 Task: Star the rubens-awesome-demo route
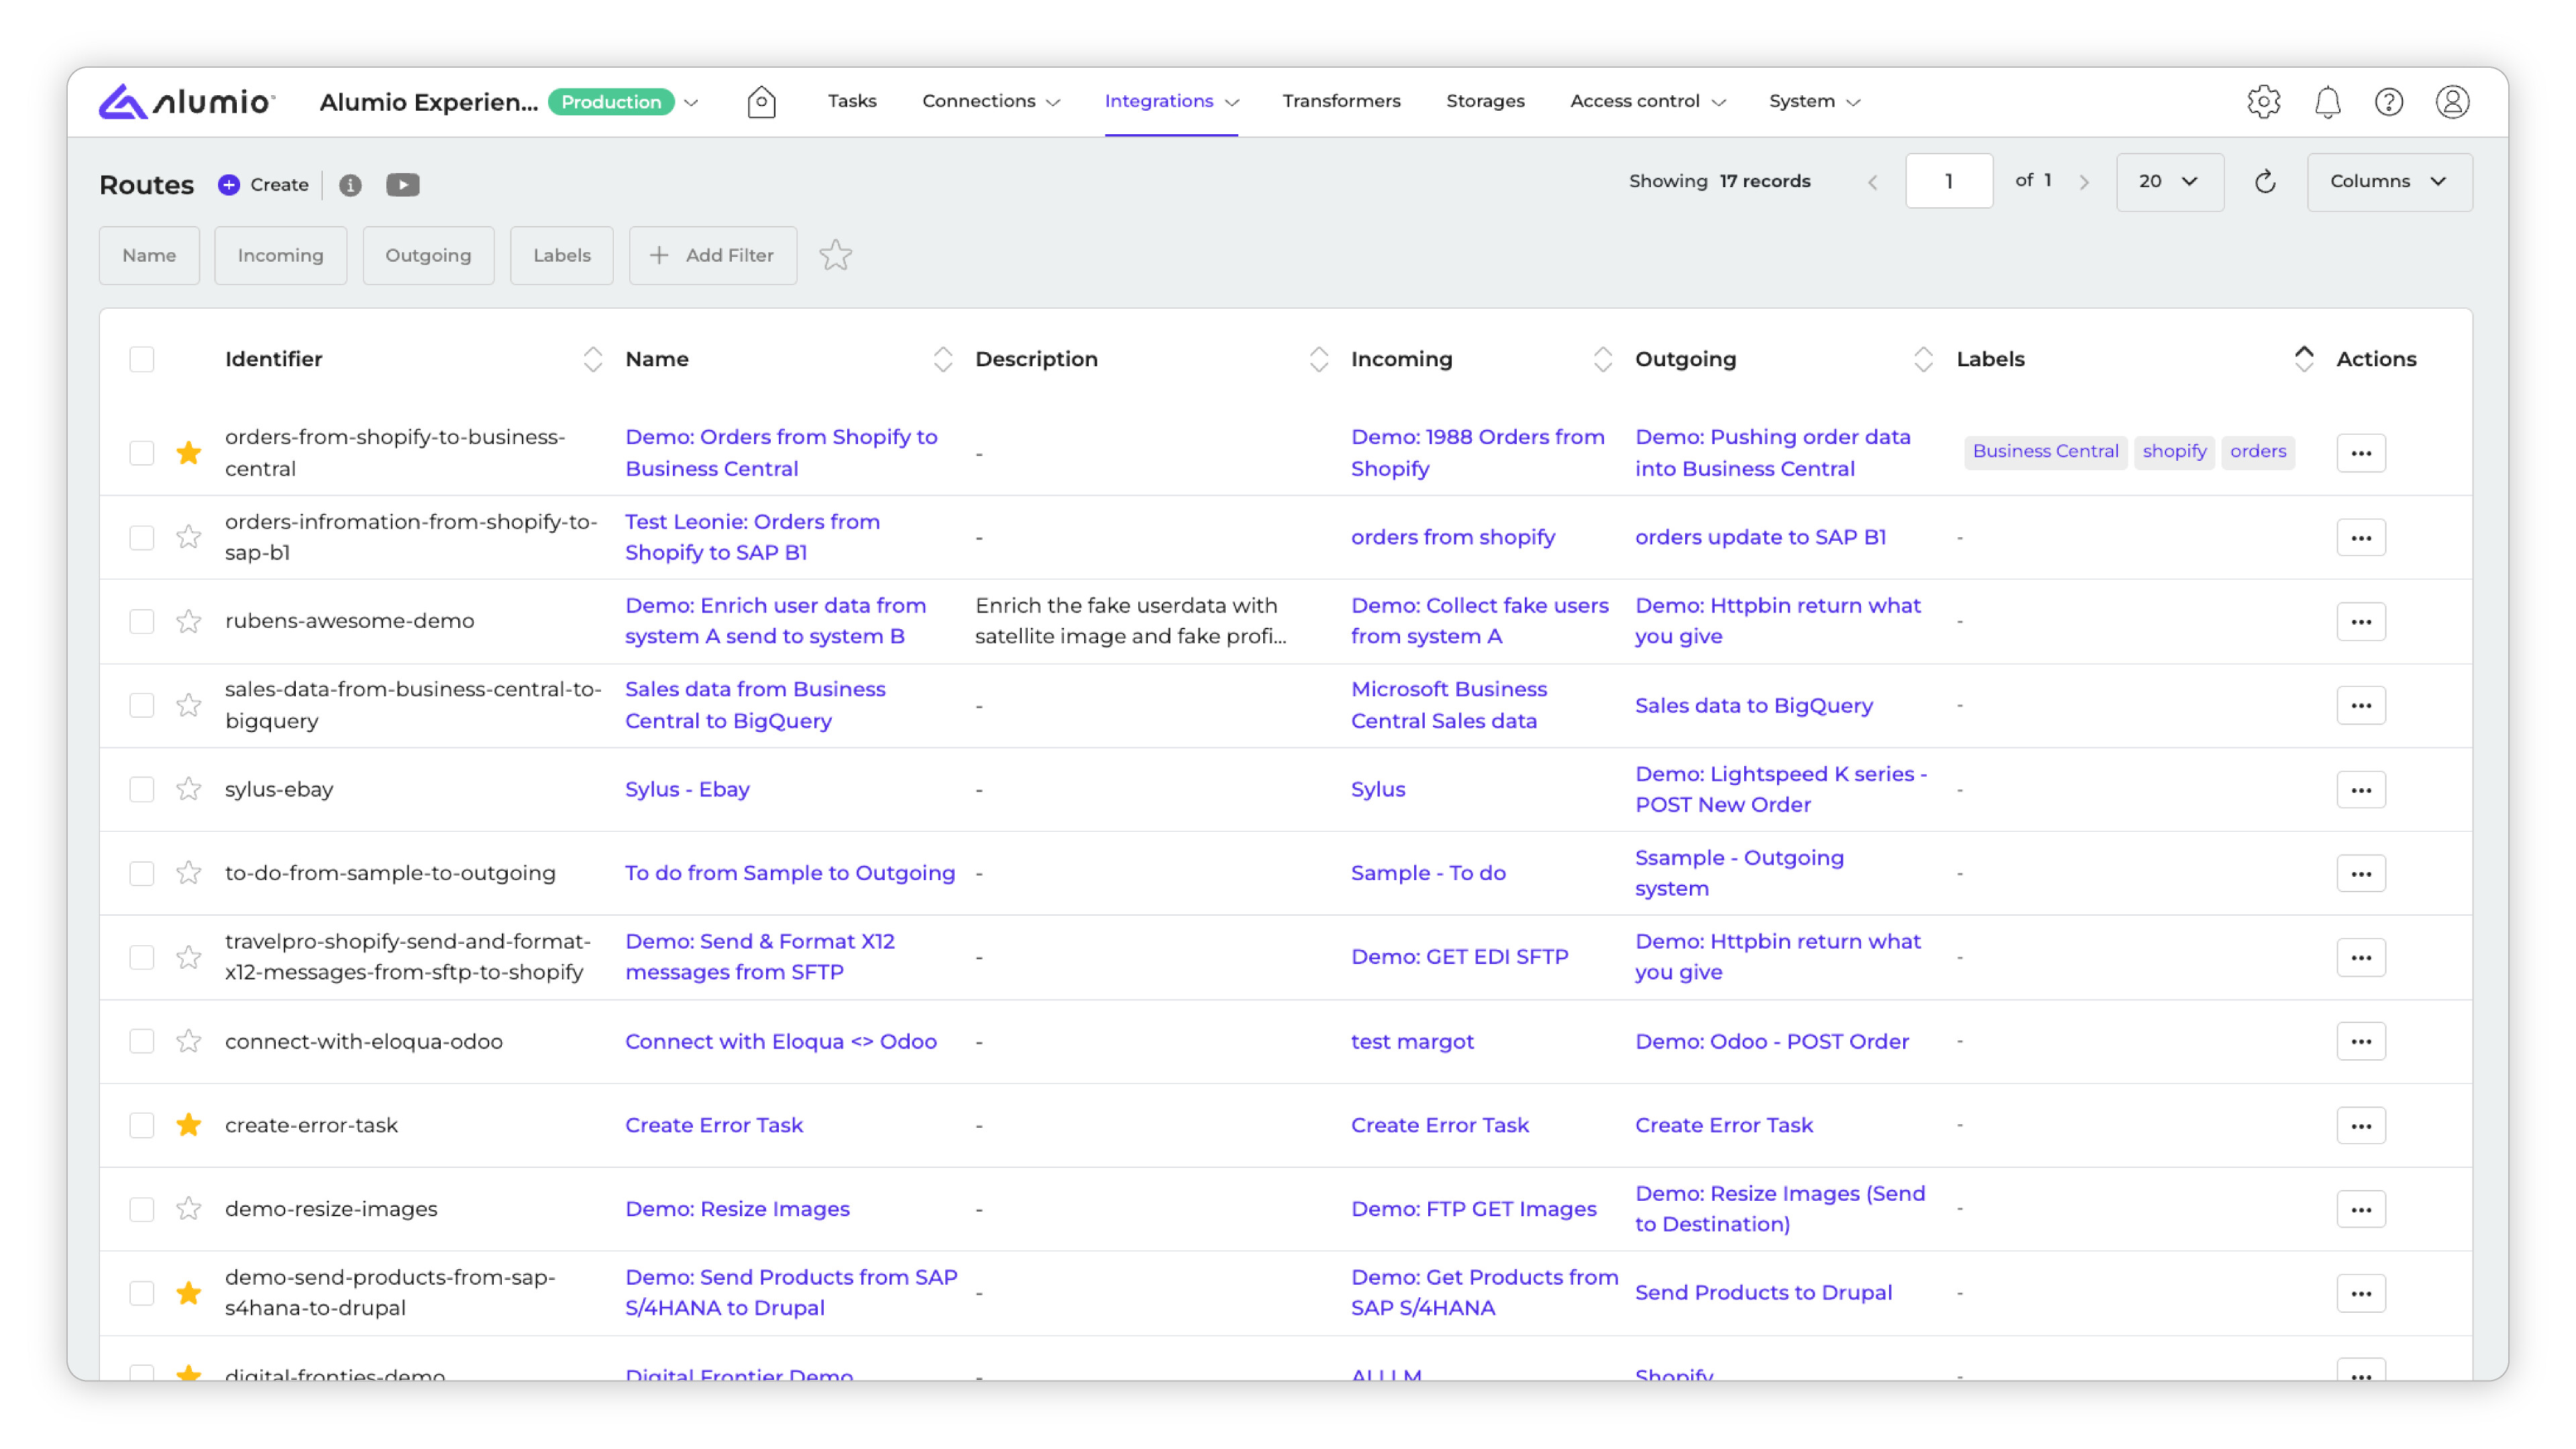pyautogui.click(x=188, y=621)
